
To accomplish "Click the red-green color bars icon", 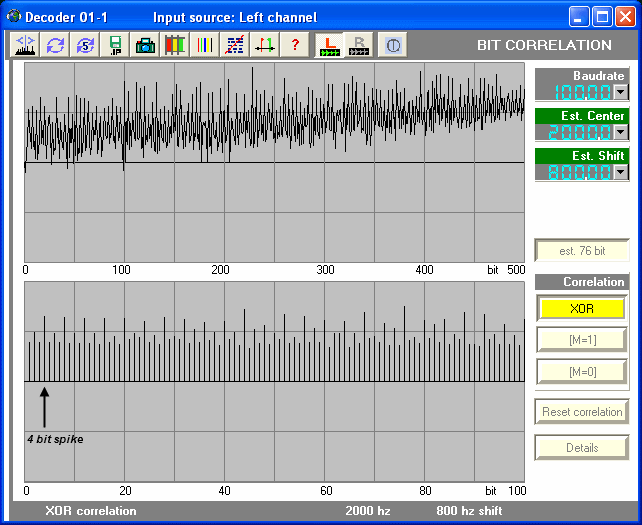I will (x=175, y=45).
